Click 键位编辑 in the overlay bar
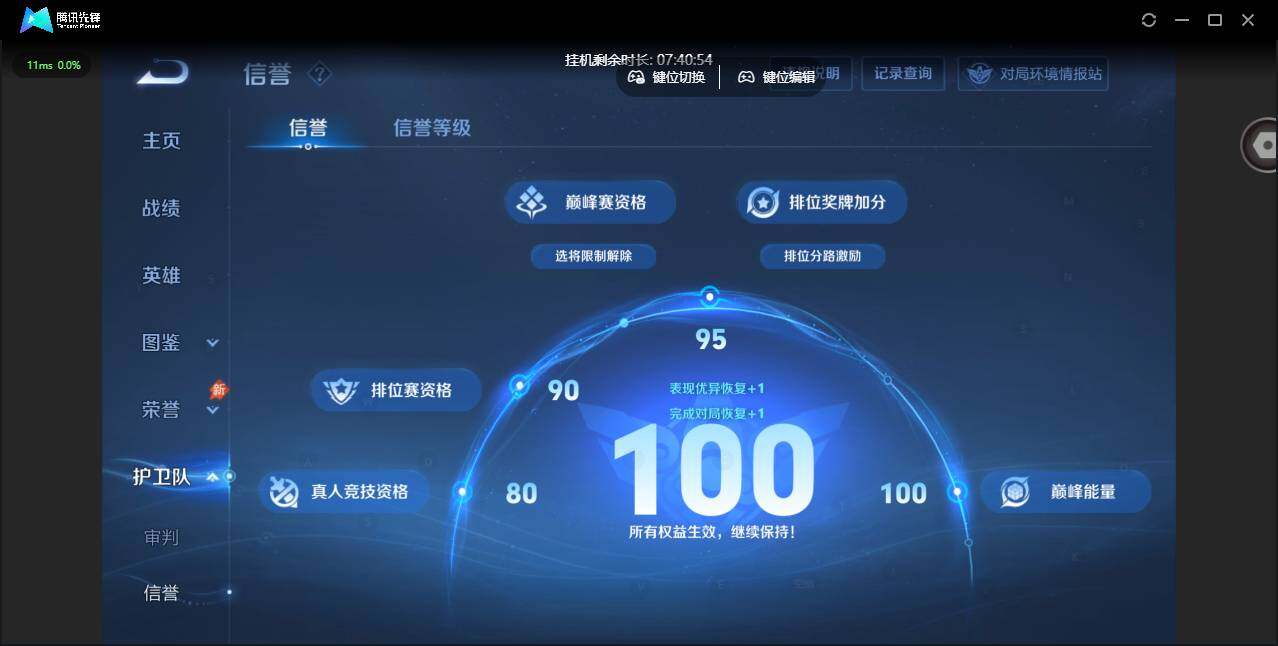Screen dimensions: 1278x646 tap(789, 77)
